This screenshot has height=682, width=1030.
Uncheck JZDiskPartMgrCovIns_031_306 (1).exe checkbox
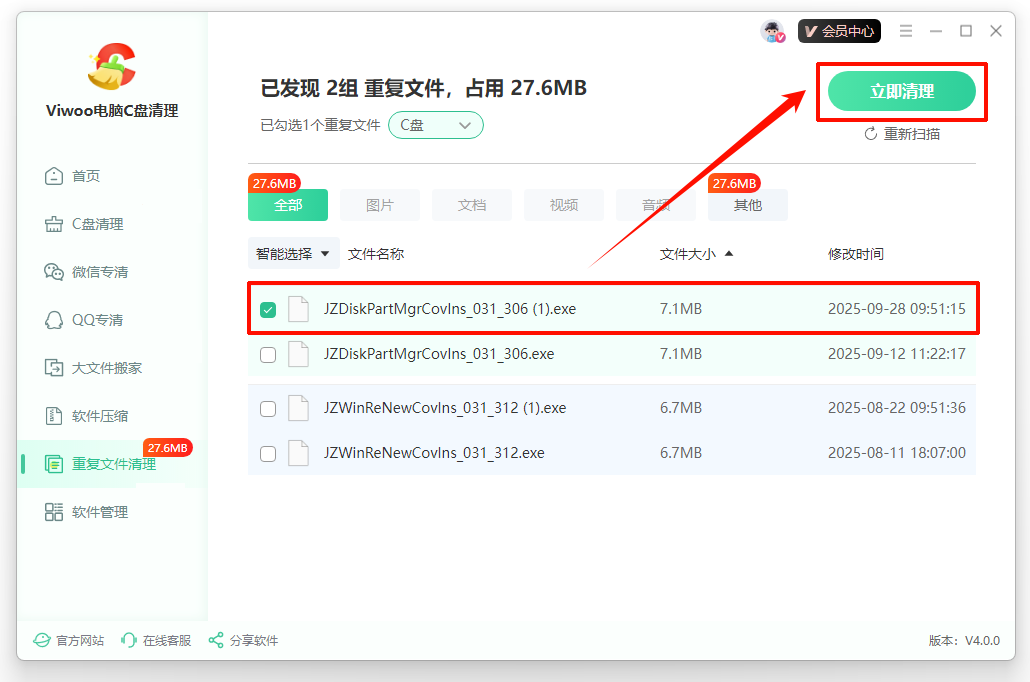click(x=268, y=310)
